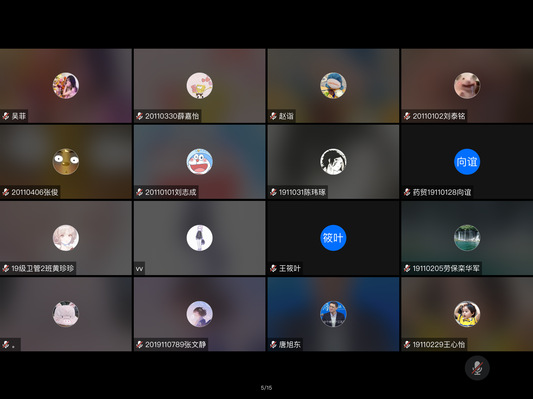This screenshot has width=533, height=399.
Task: Click the name label 王筱叶
Action: click(290, 268)
